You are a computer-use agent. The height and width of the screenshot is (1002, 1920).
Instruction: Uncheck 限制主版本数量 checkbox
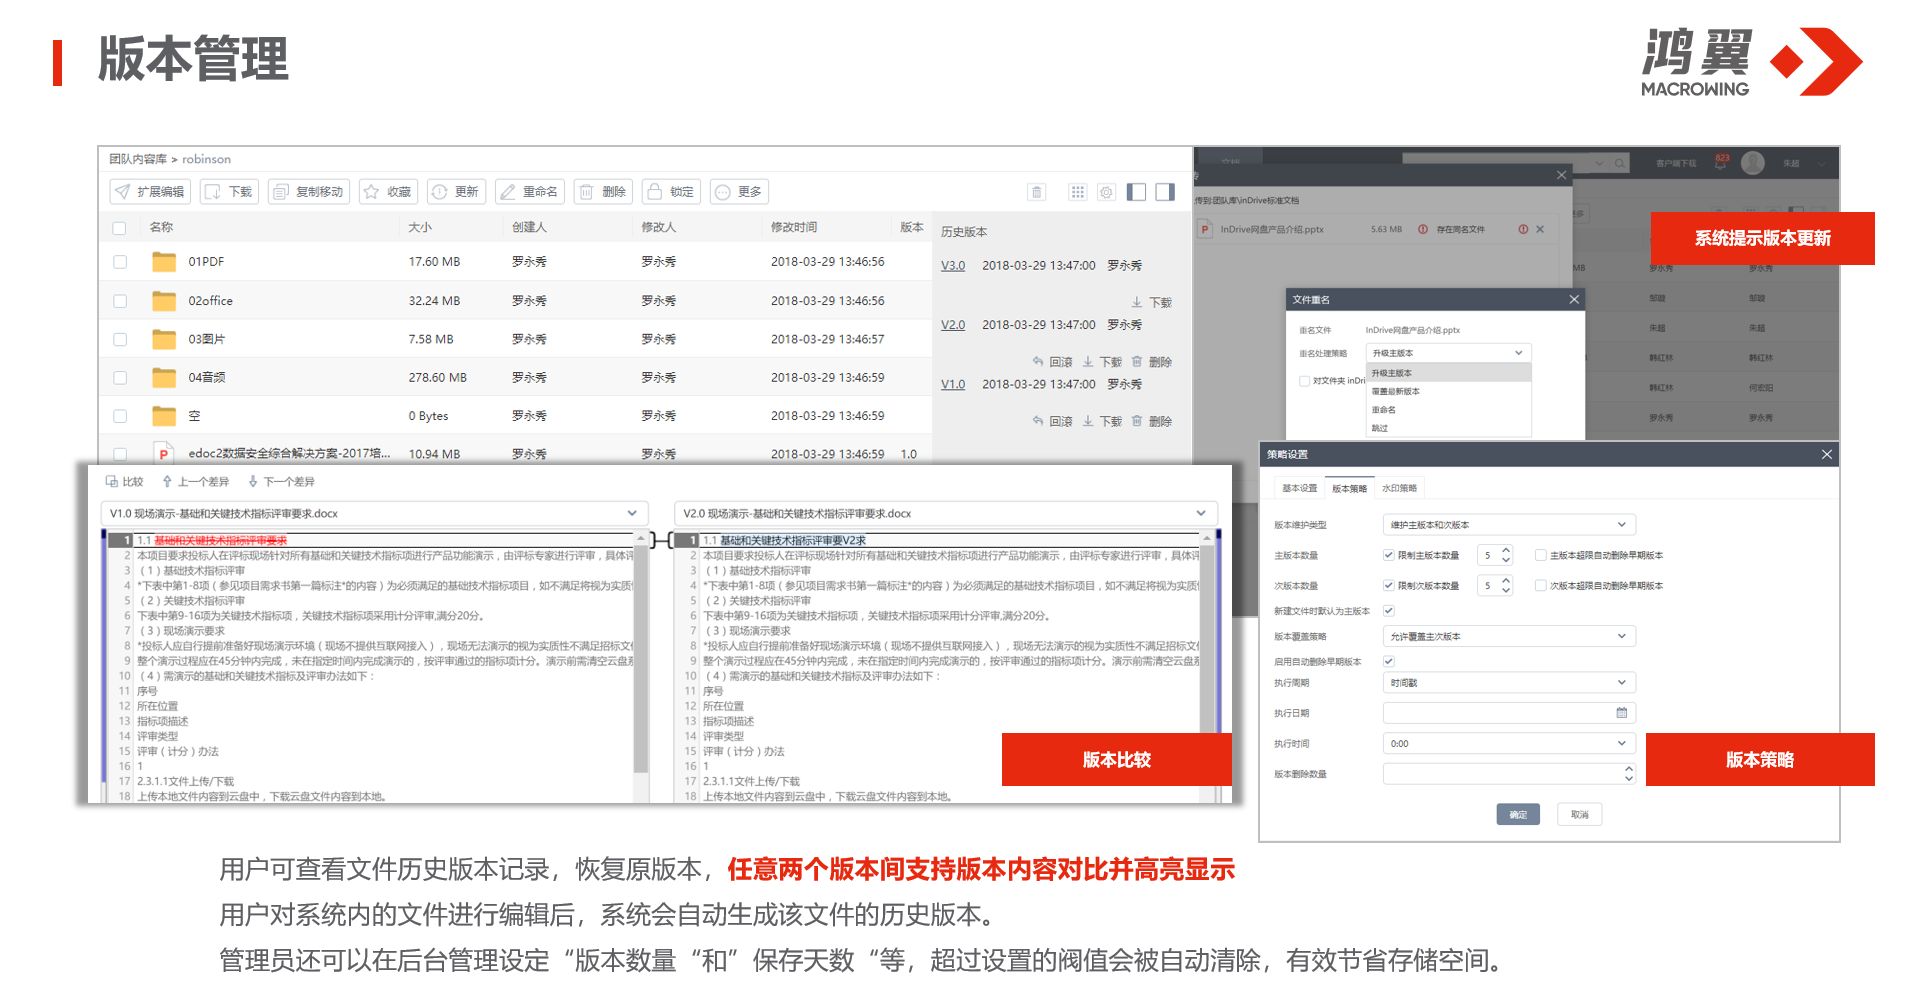point(1388,555)
